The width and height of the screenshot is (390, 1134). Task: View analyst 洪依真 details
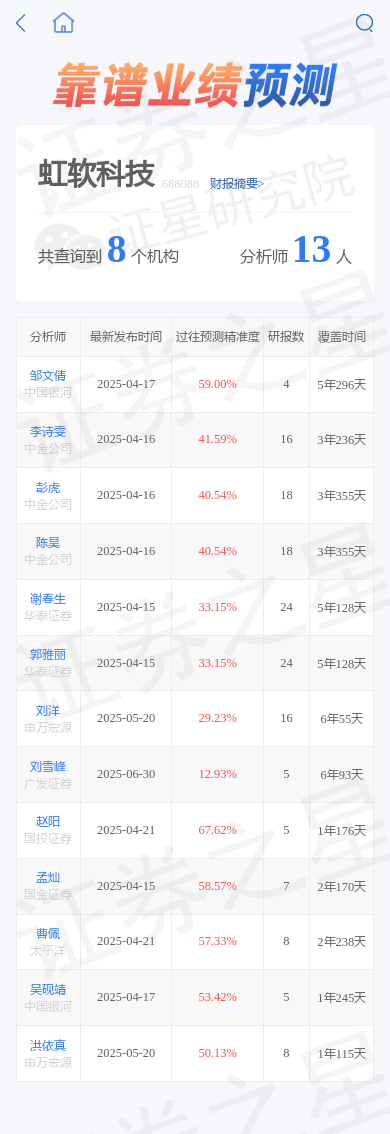point(48,1045)
